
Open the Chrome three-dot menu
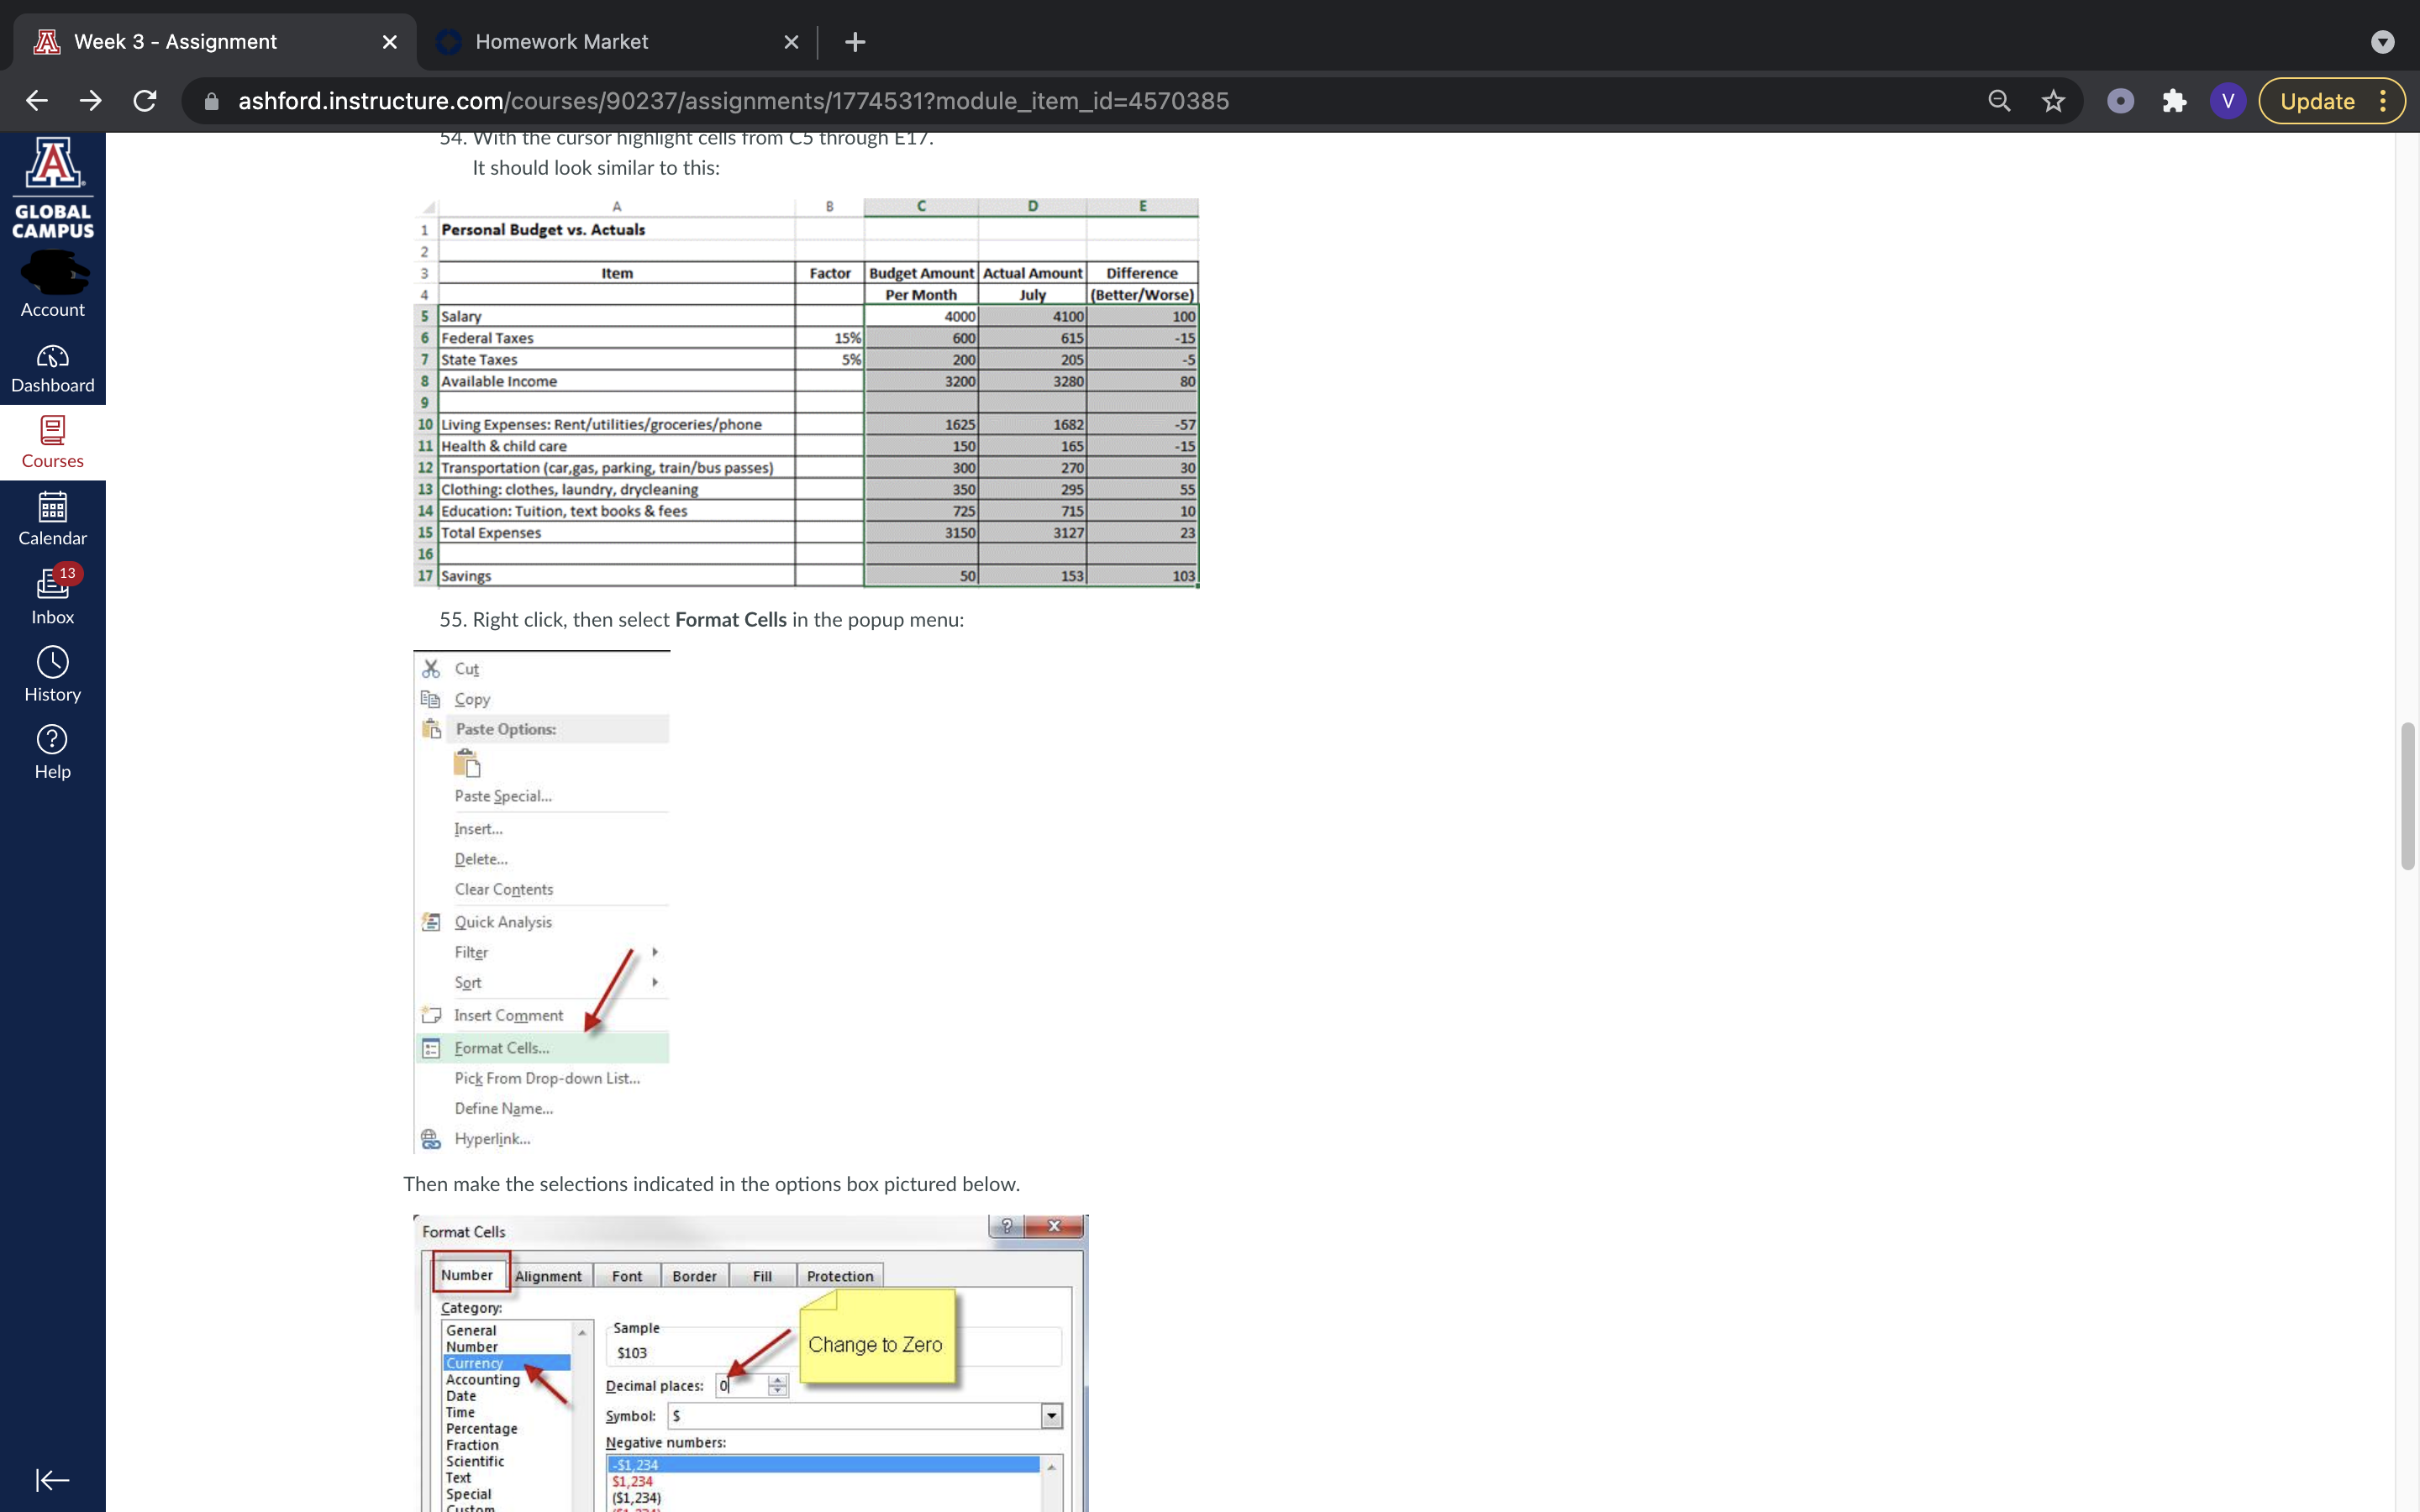[2383, 101]
